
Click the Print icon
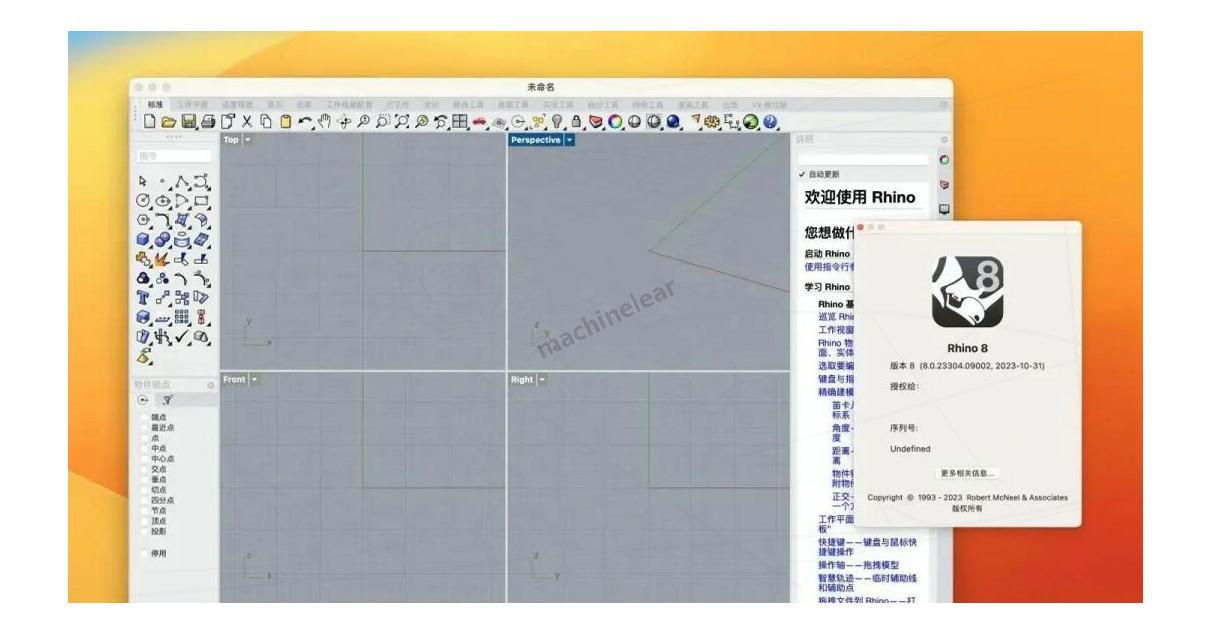point(206,121)
